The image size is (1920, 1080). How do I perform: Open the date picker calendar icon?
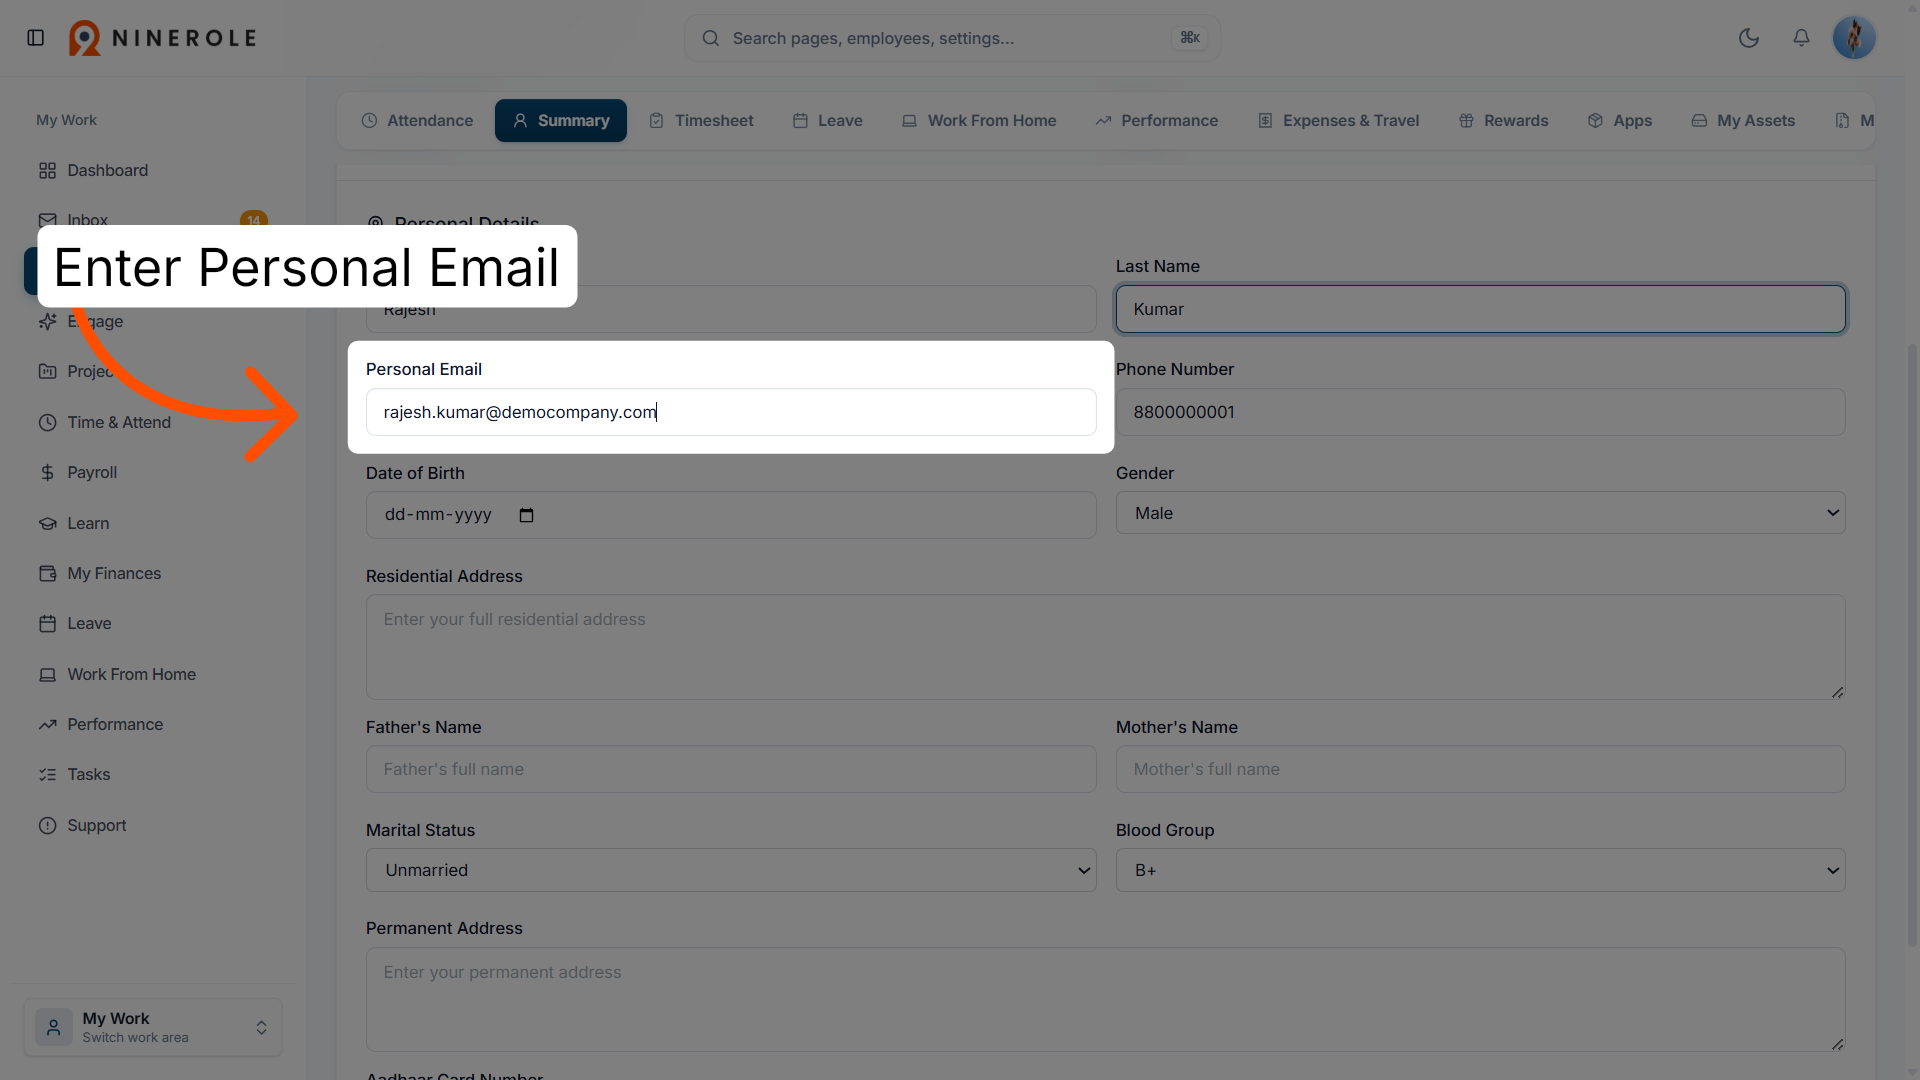527,515
